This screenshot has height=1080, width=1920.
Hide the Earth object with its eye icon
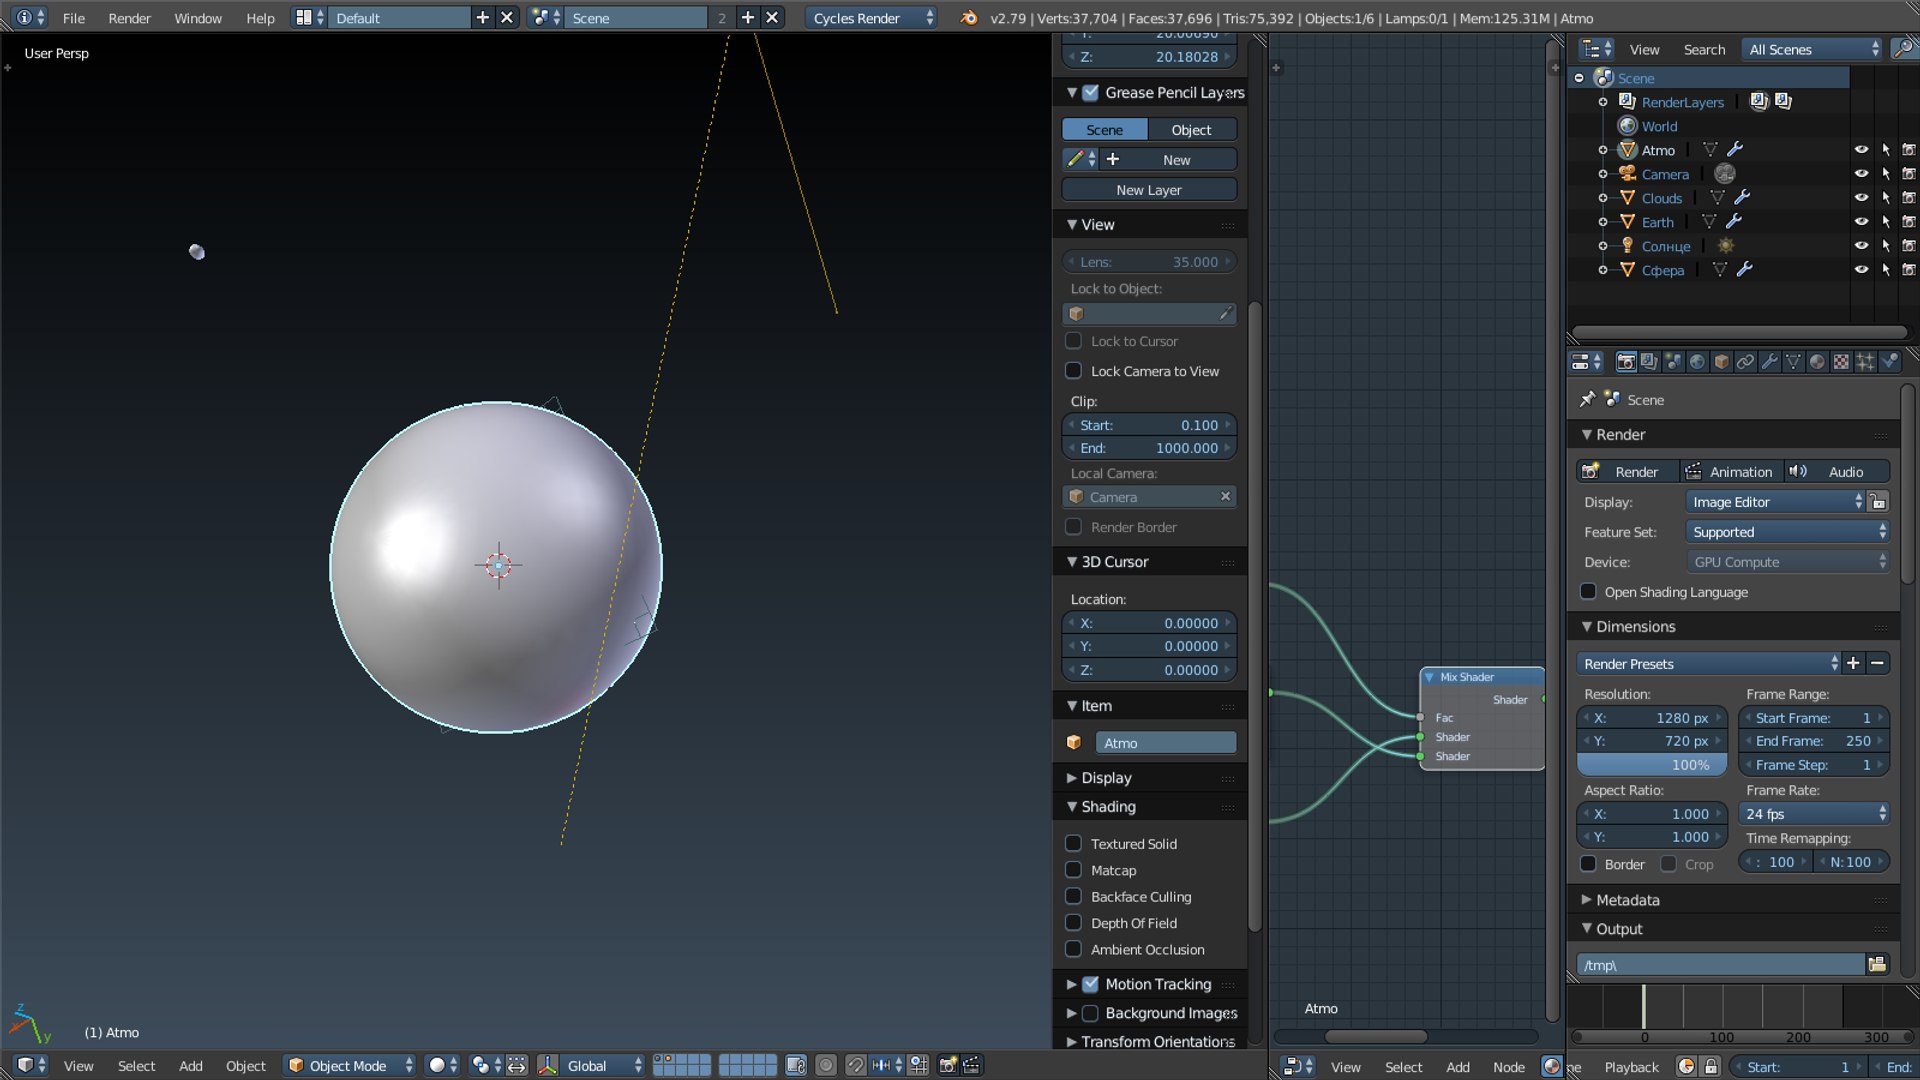(x=1861, y=222)
